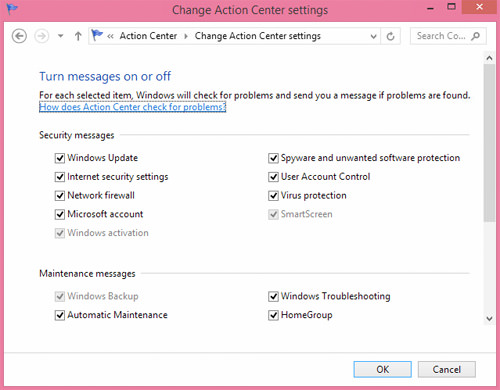Viewport: 500px width, 390px height.
Task: Toggle Automatic Maintenance checkbox
Action: [x=60, y=315]
